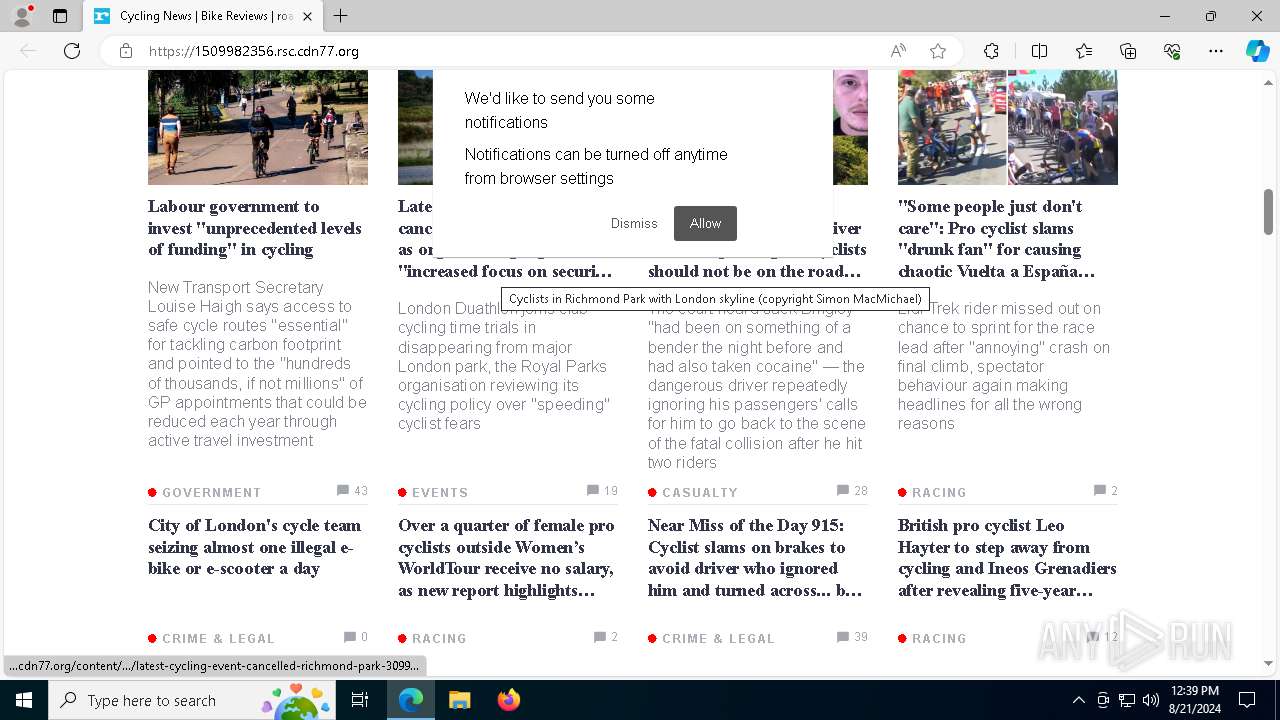Screen dimensions: 1280x720
Task: Open File Explorer from the taskbar
Action: click(x=459, y=700)
